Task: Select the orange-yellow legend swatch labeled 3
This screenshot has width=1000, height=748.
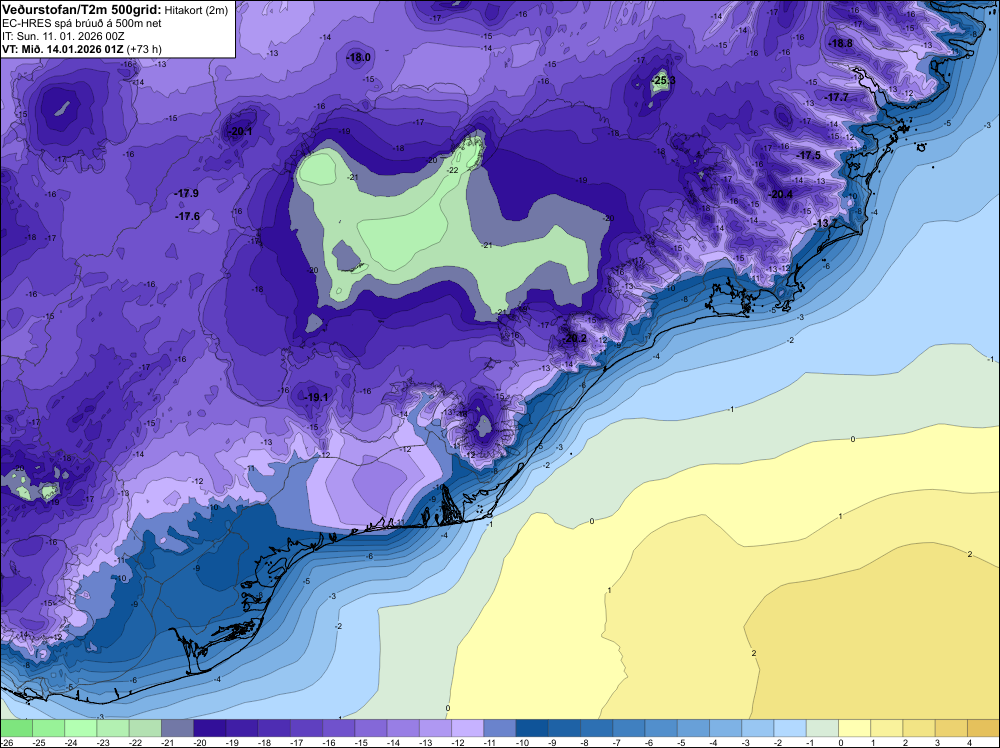Action: pyautogui.click(x=951, y=728)
